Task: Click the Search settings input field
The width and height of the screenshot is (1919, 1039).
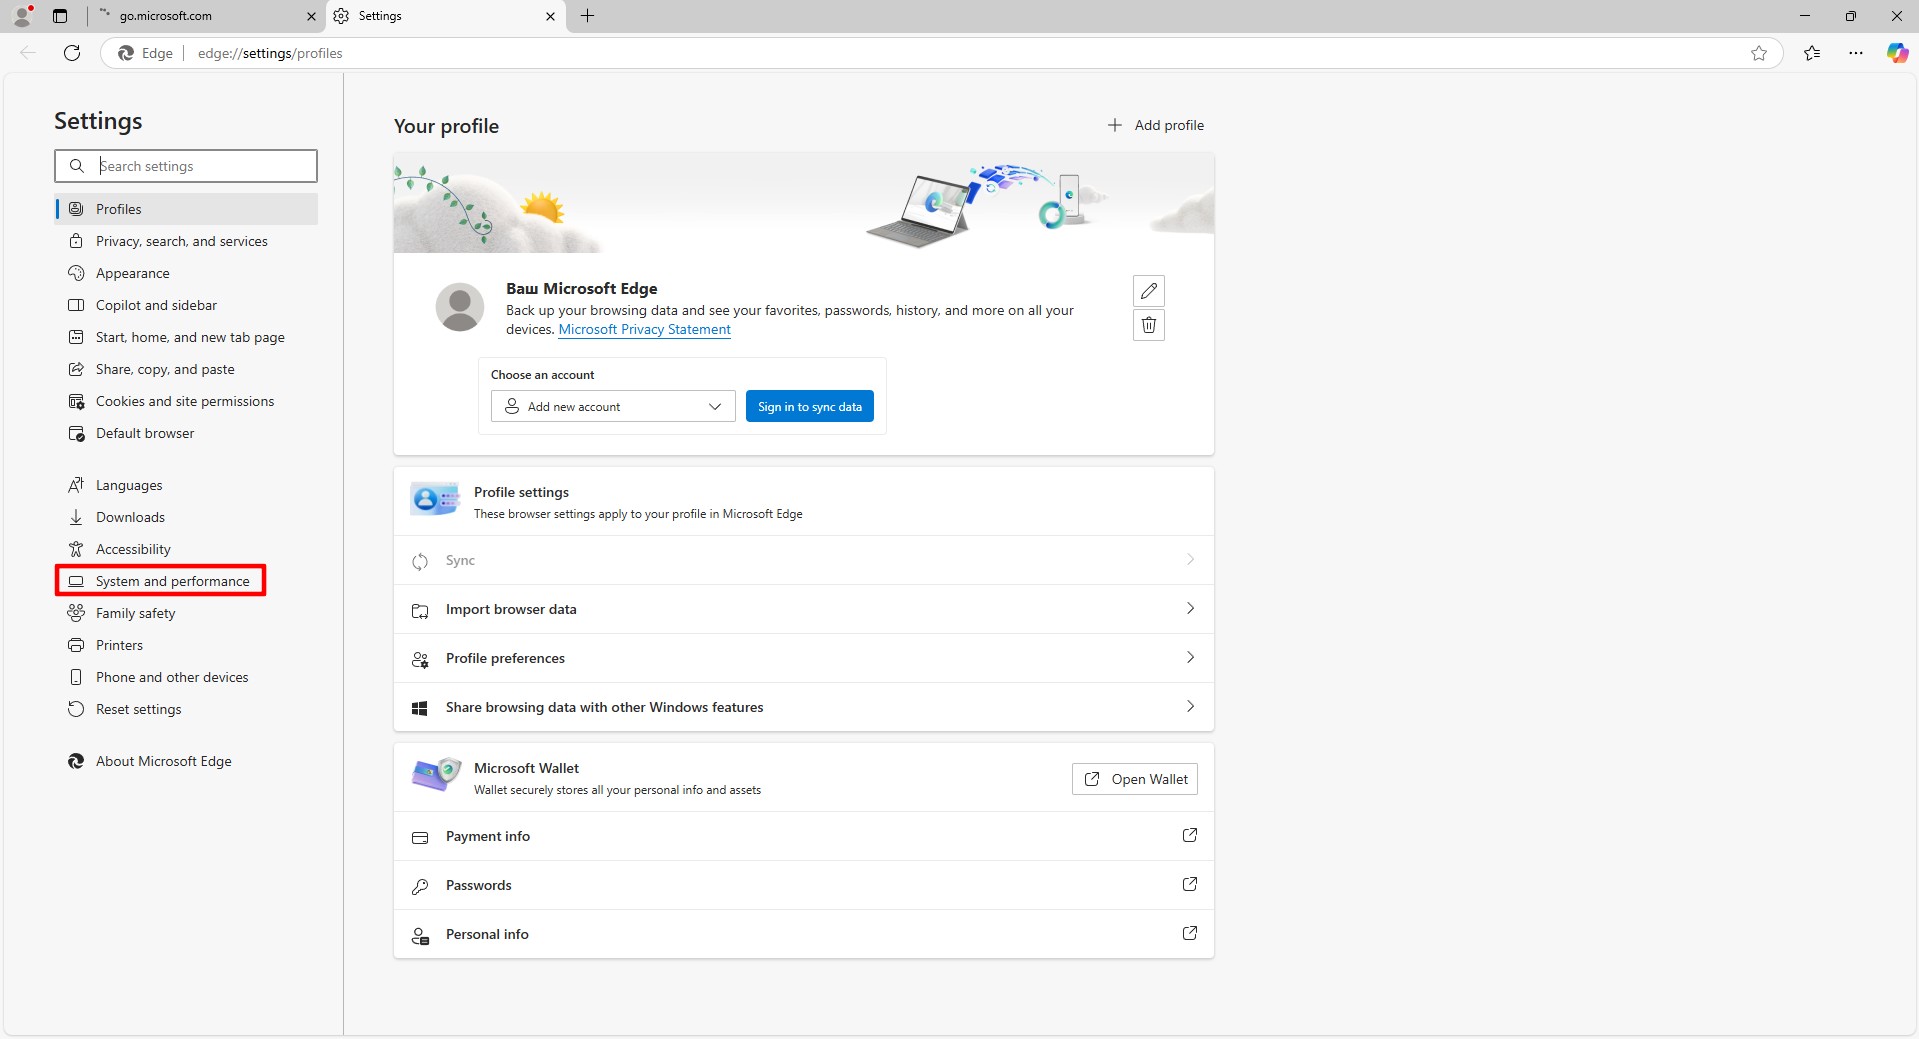Action: pos(200,166)
